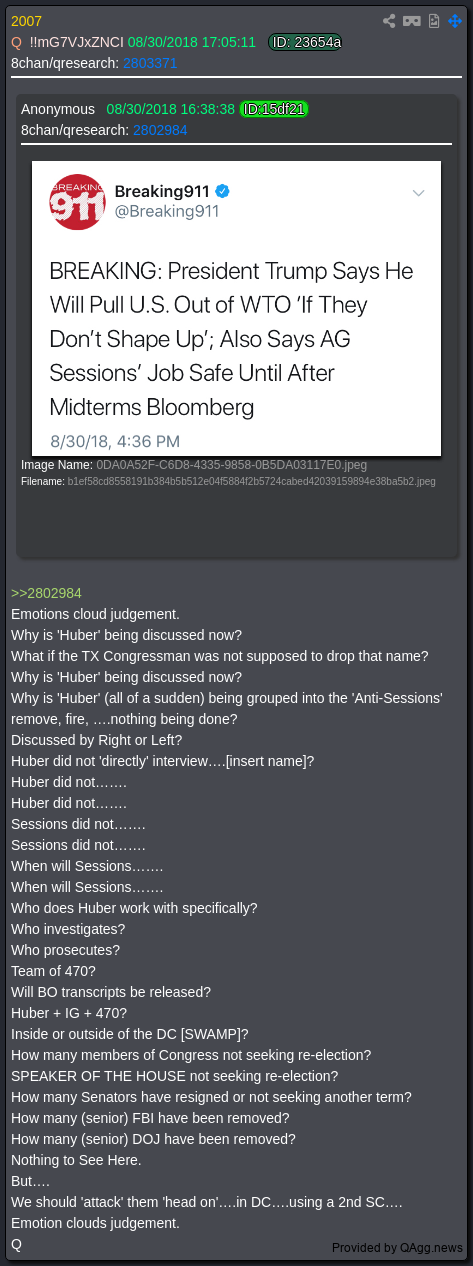Click the ID: 23654a badge

click(x=305, y=42)
